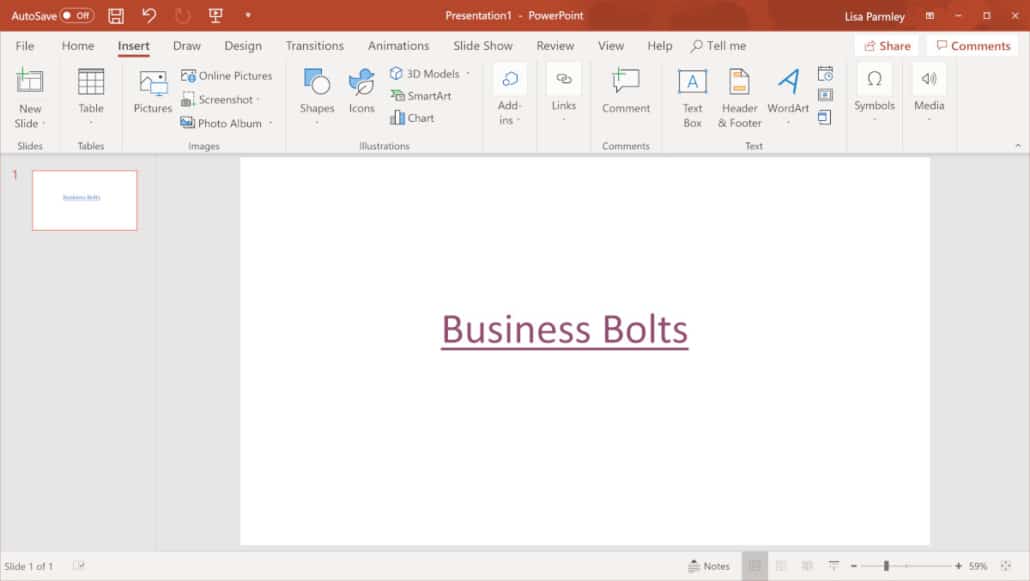The height and width of the screenshot is (581, 1030).
Task: Click the Share button
Action: point(886,45)
